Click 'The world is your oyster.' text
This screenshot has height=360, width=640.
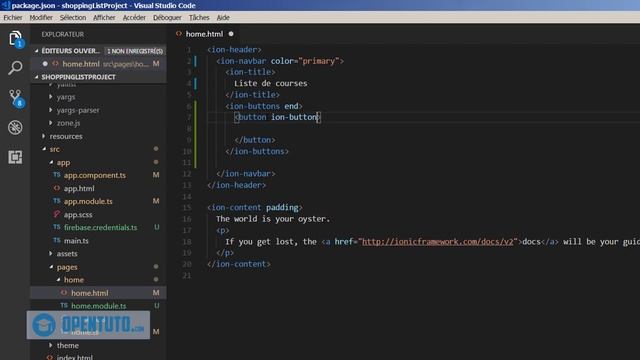pyautogui.click(x=273, y=219)
